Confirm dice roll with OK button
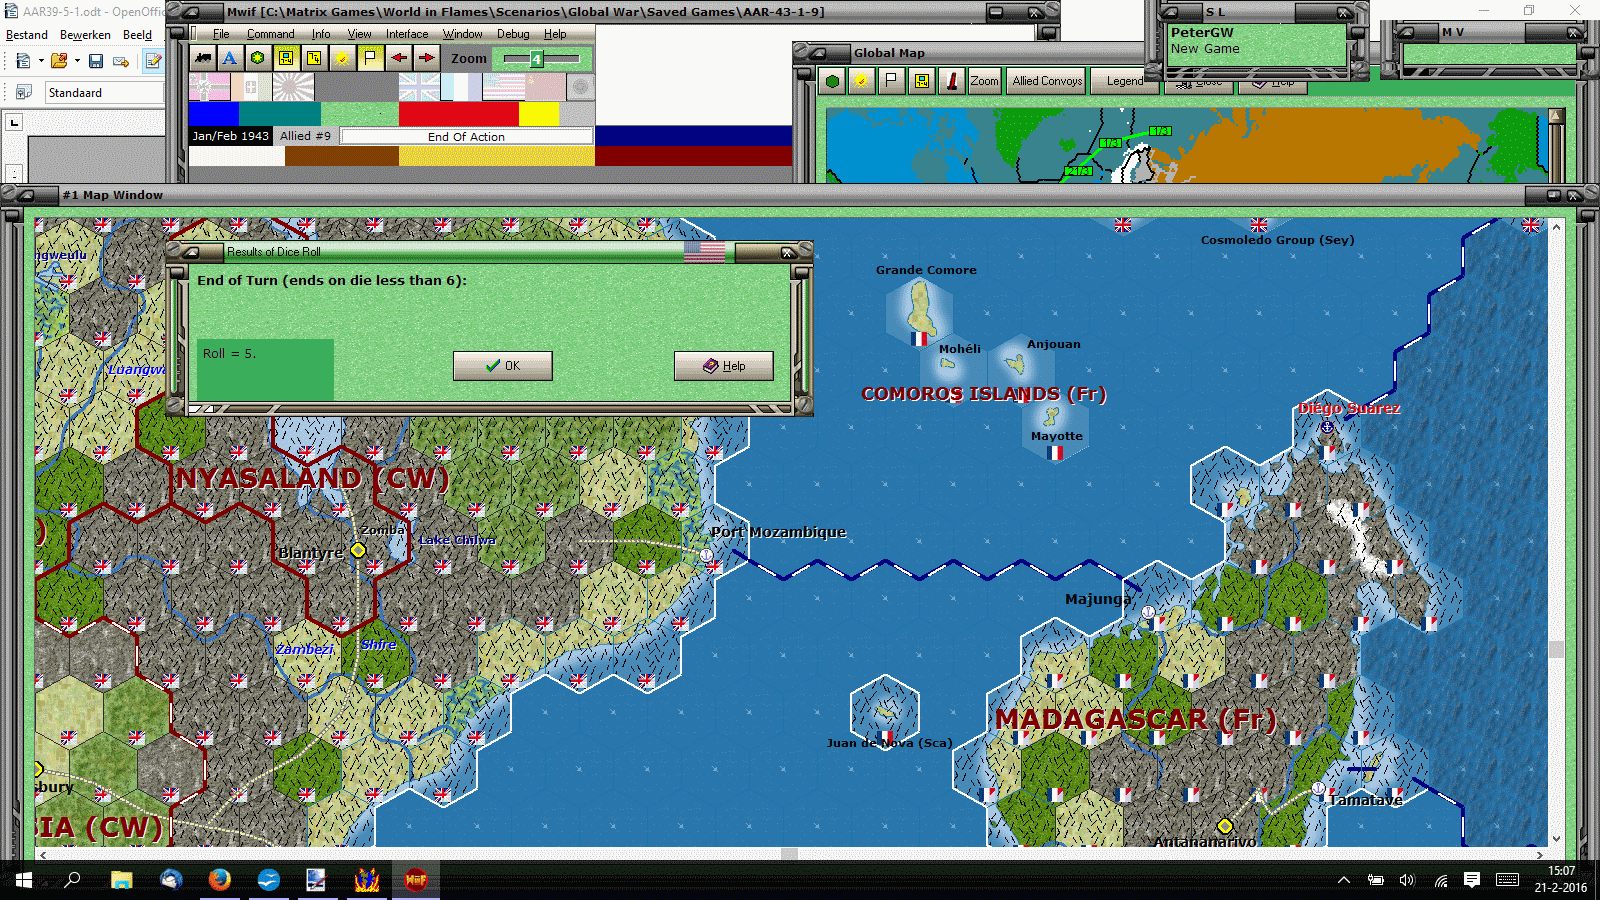 click(x=502, y=366)
